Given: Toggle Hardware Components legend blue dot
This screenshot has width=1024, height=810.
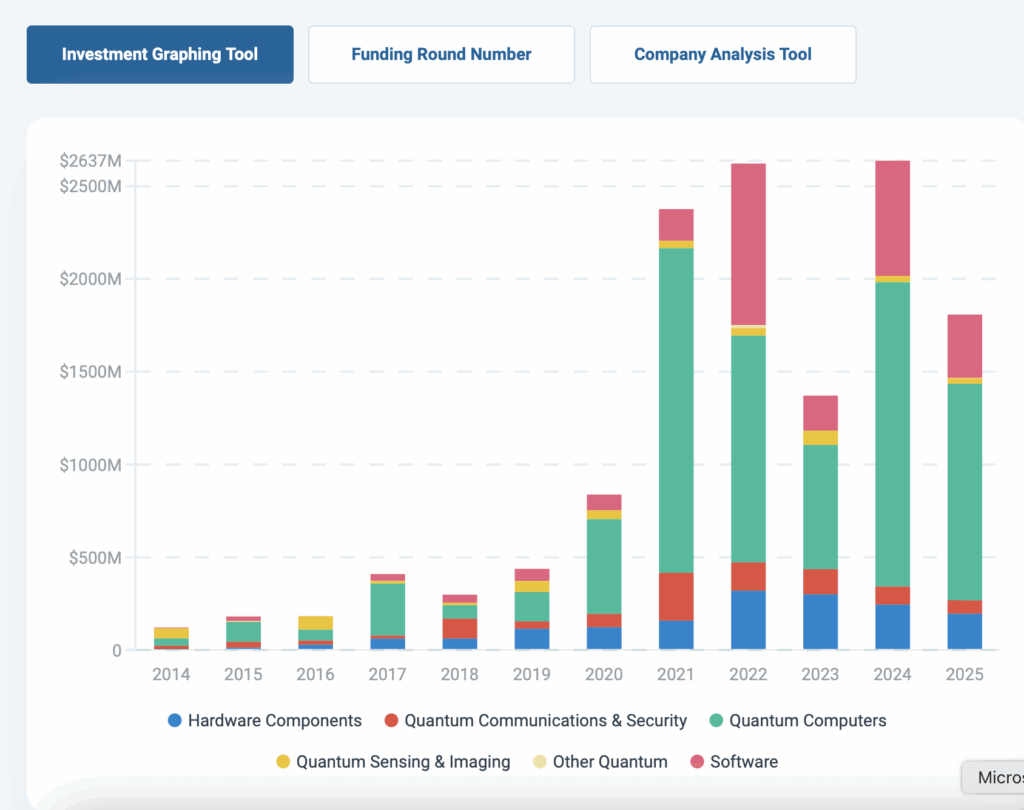Looking at the screenshot, I should pyautogui.click(x=176, y=720).
